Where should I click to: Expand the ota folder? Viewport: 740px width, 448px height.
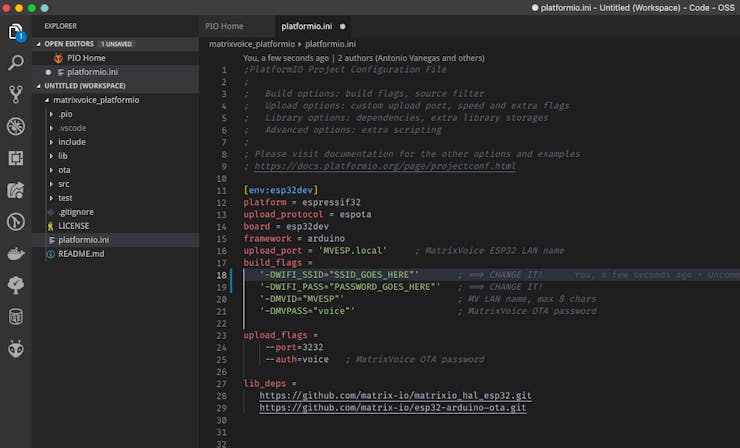(x=51, y=170)
